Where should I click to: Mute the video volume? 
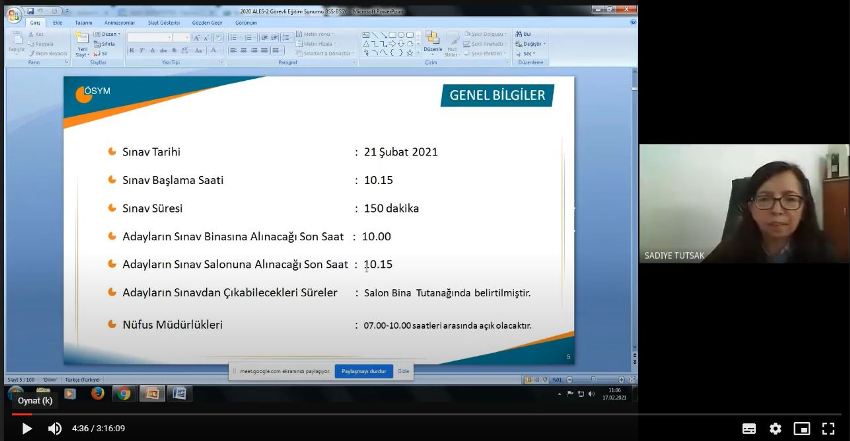coord(55,428)
